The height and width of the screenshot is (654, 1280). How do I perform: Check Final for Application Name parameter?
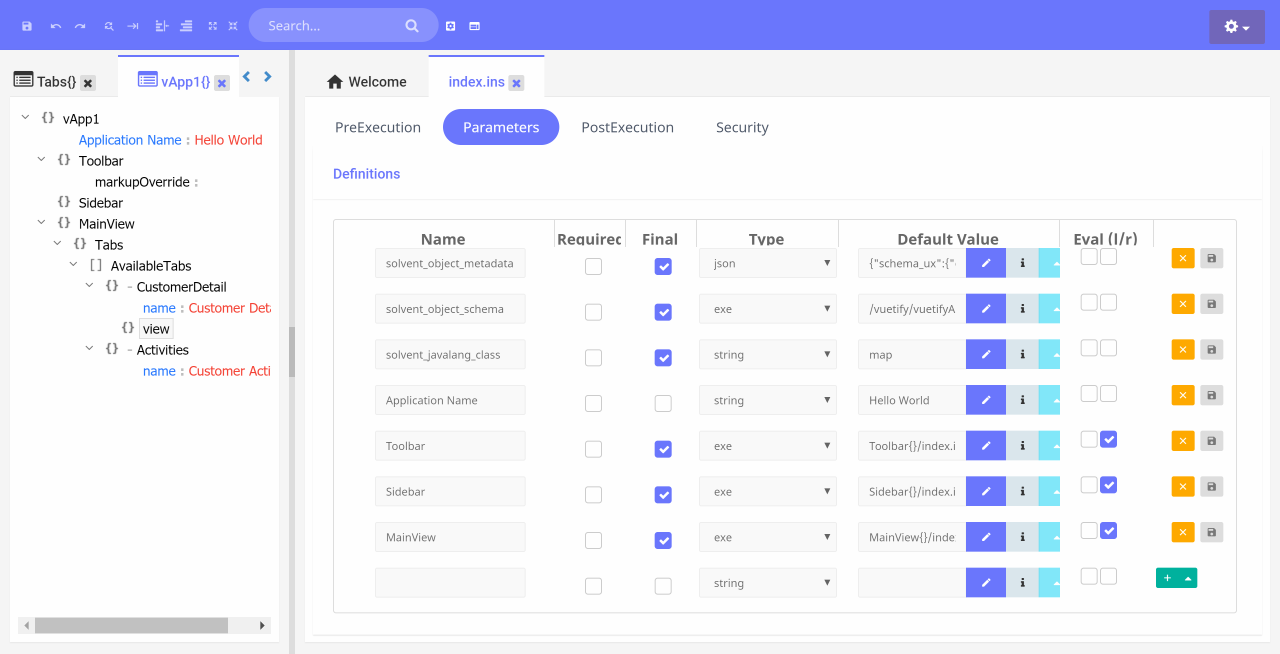click(x=663, y=403)
